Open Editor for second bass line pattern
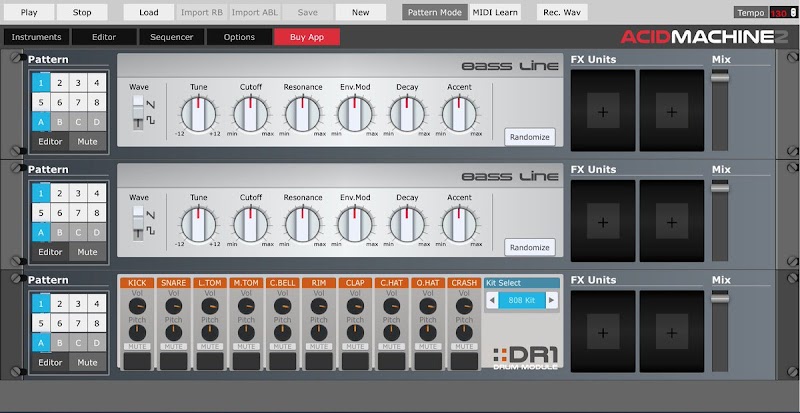This screenshot has height=413, width=800. coord(51,252)
